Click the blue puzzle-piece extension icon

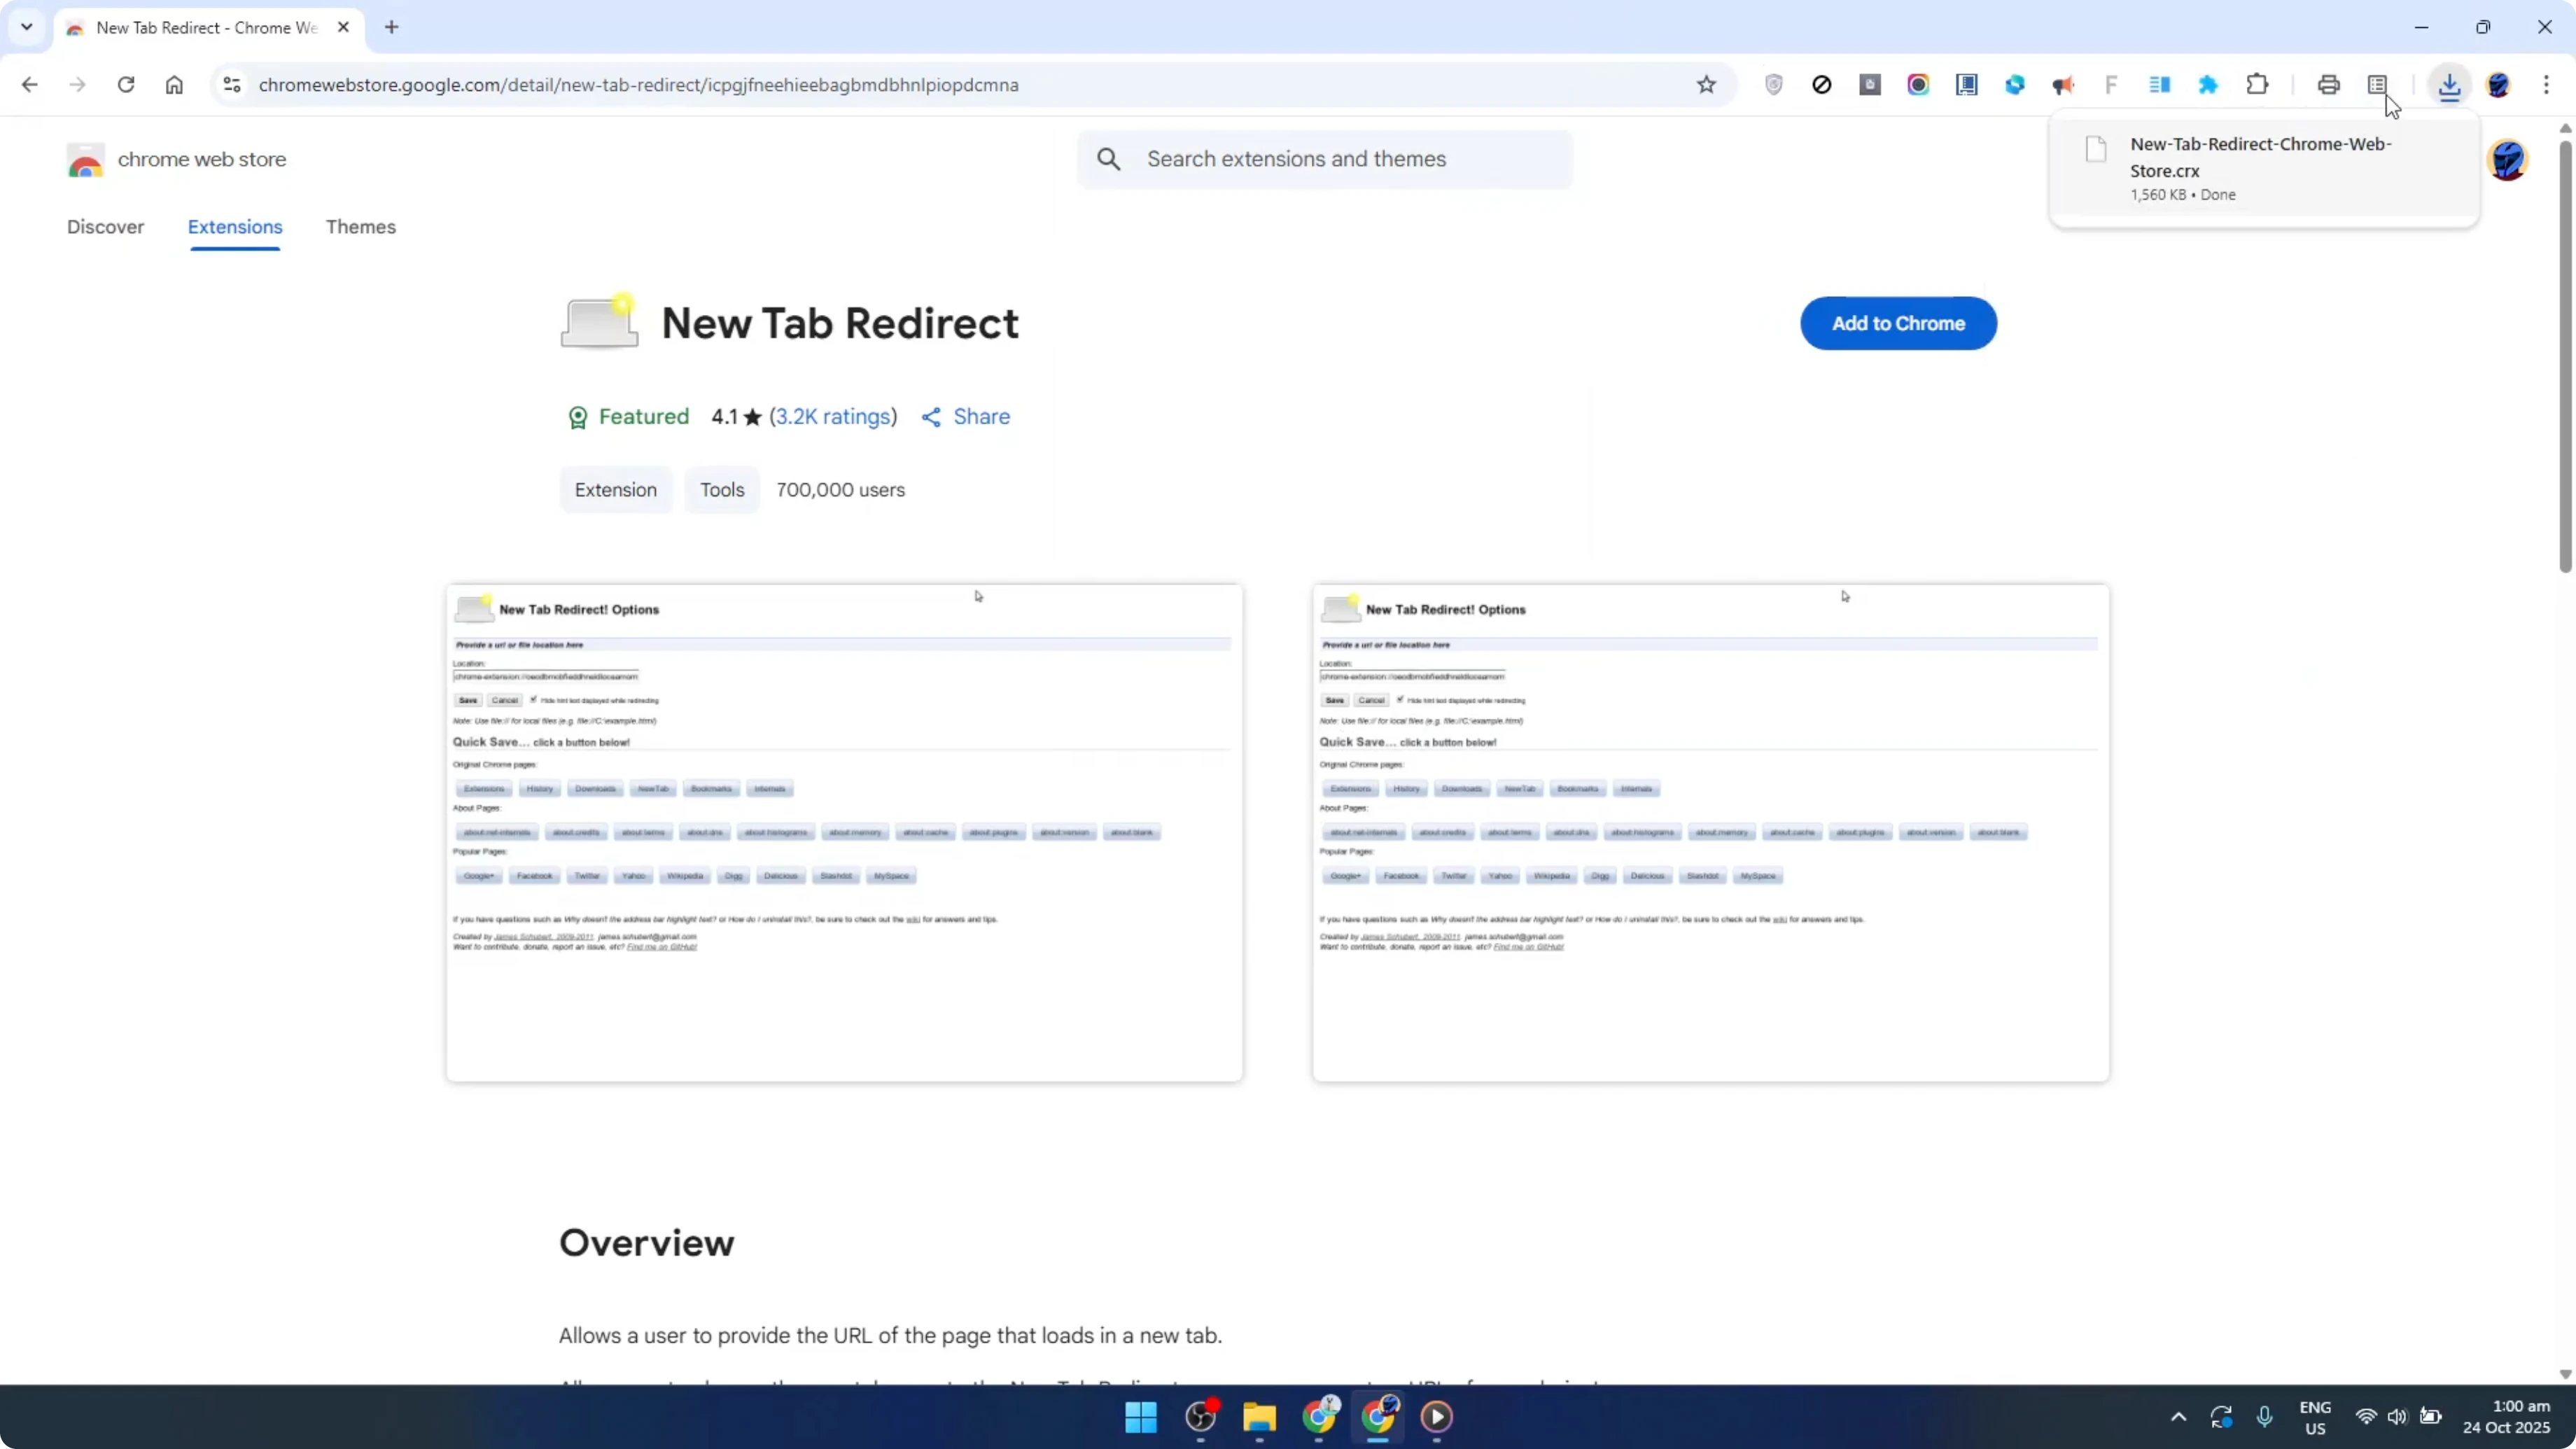tap(2209, 85)
